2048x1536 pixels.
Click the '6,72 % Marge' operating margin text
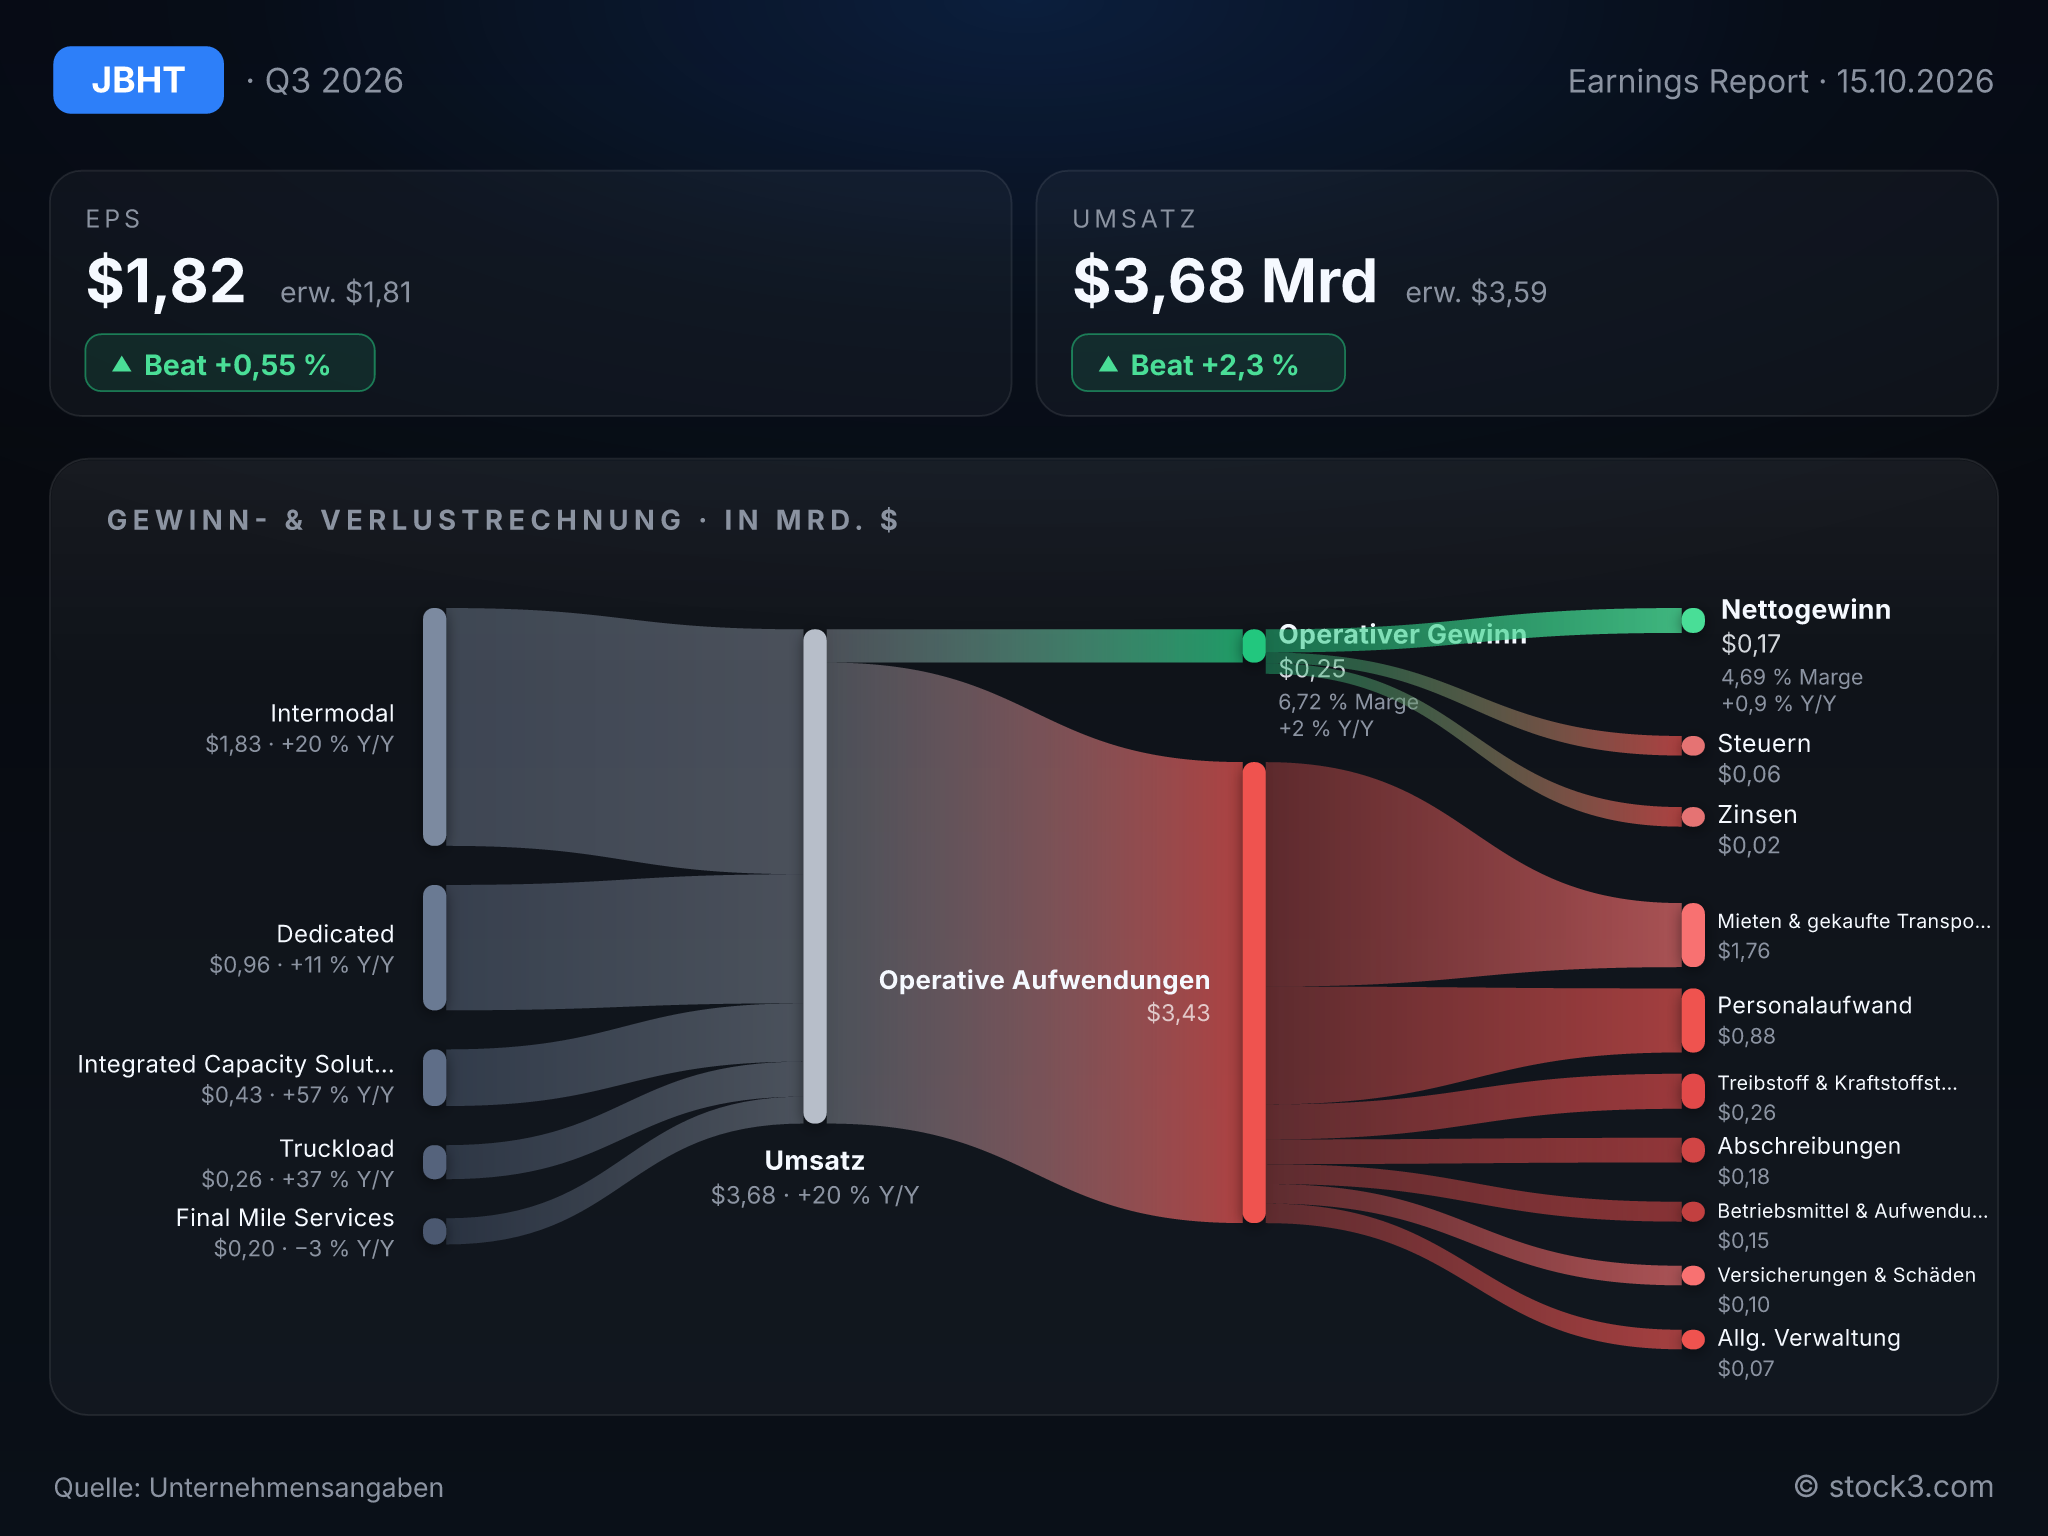click(1348, 702)
